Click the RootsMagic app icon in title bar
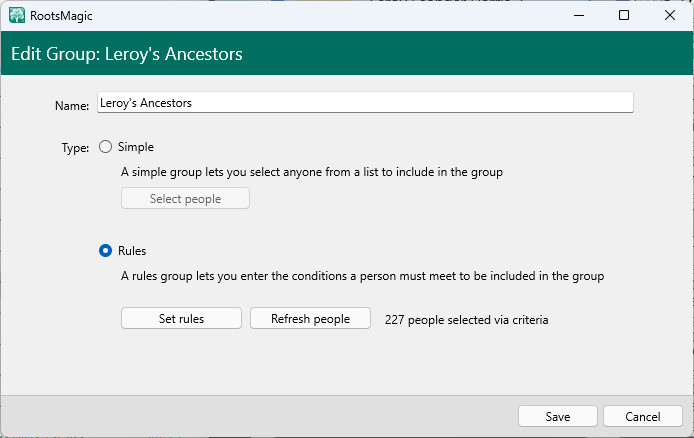 coord(17,15)
